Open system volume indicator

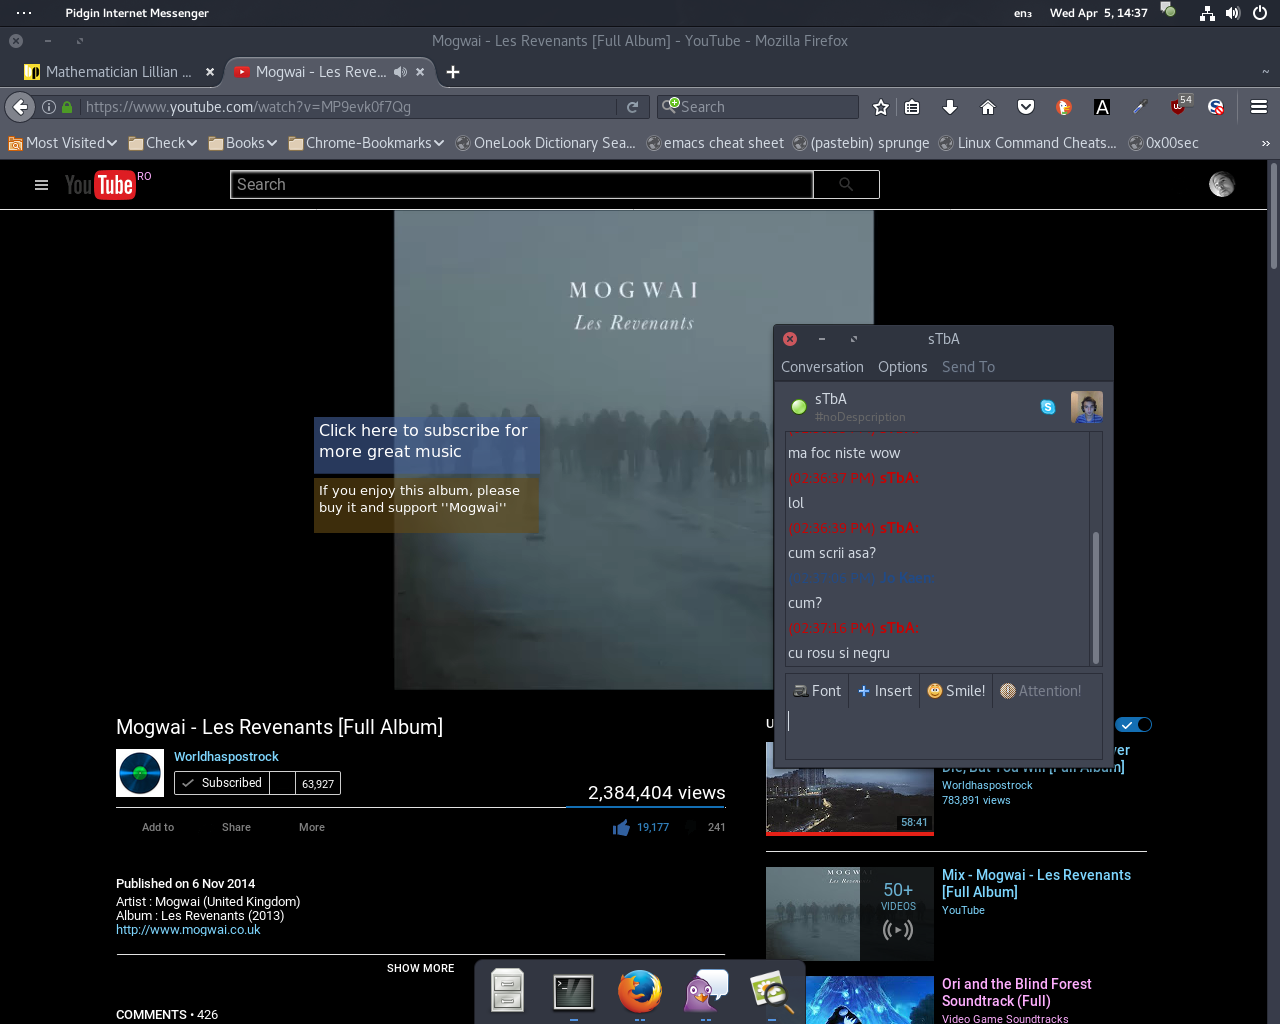coord(1233,13)
